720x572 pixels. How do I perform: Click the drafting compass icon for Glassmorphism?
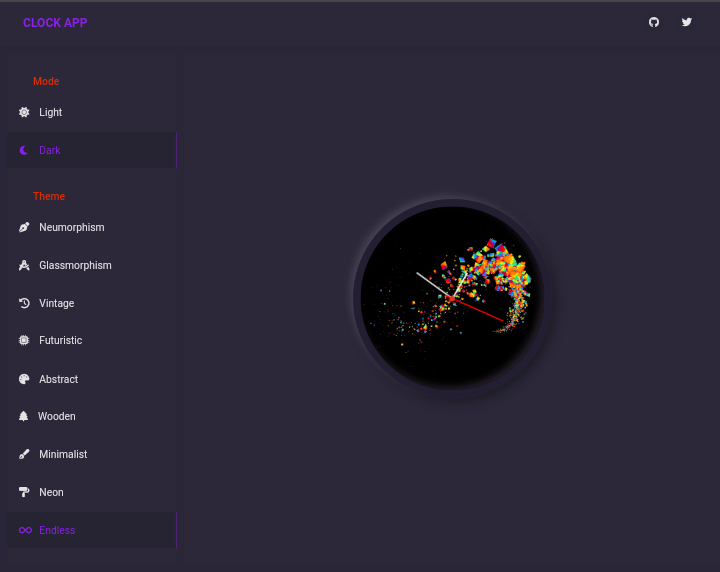(x=24, y=265)
